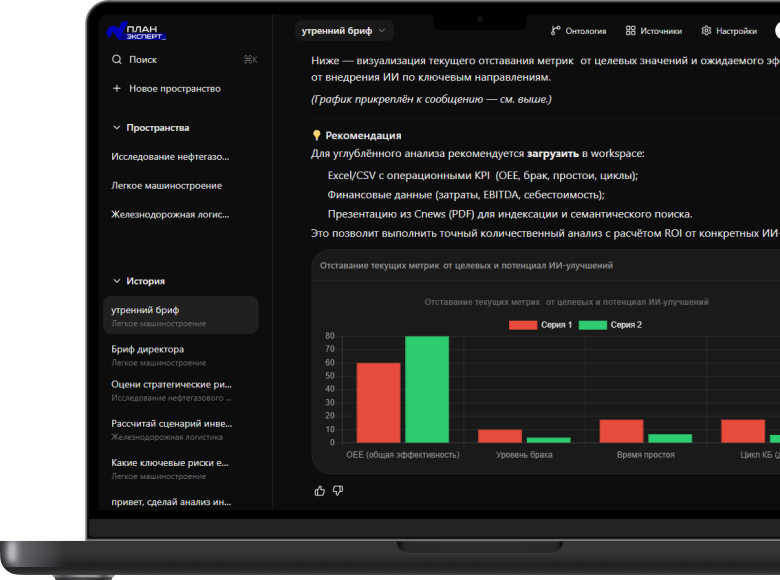The height and width of the screenshot is (580, 780).
Task: Click the План Эксперт logo
Action: (136, 31)
